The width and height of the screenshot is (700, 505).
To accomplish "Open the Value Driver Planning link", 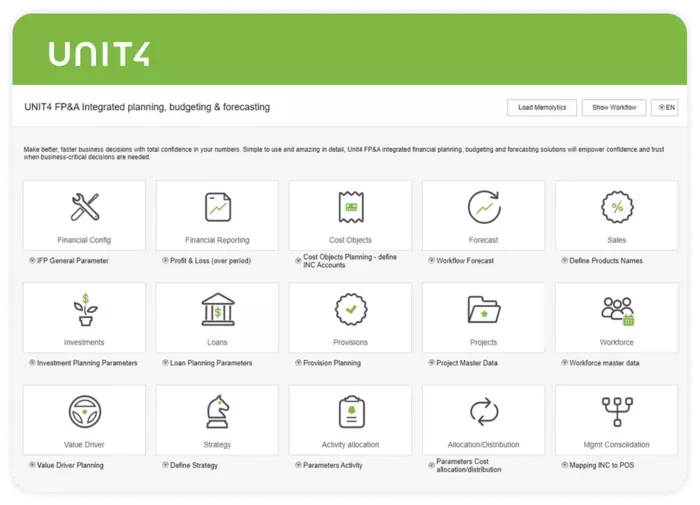I will point(66,465).
